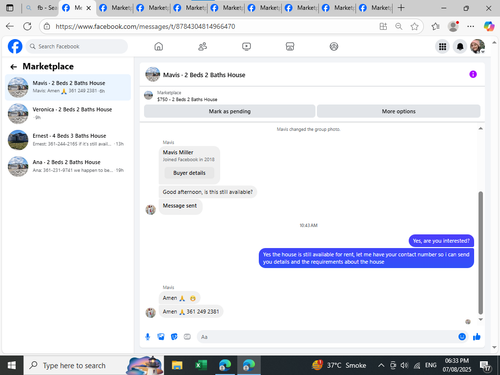Open the Ana - 2 Beds 2 Baths House chat

tap(68, 166)
